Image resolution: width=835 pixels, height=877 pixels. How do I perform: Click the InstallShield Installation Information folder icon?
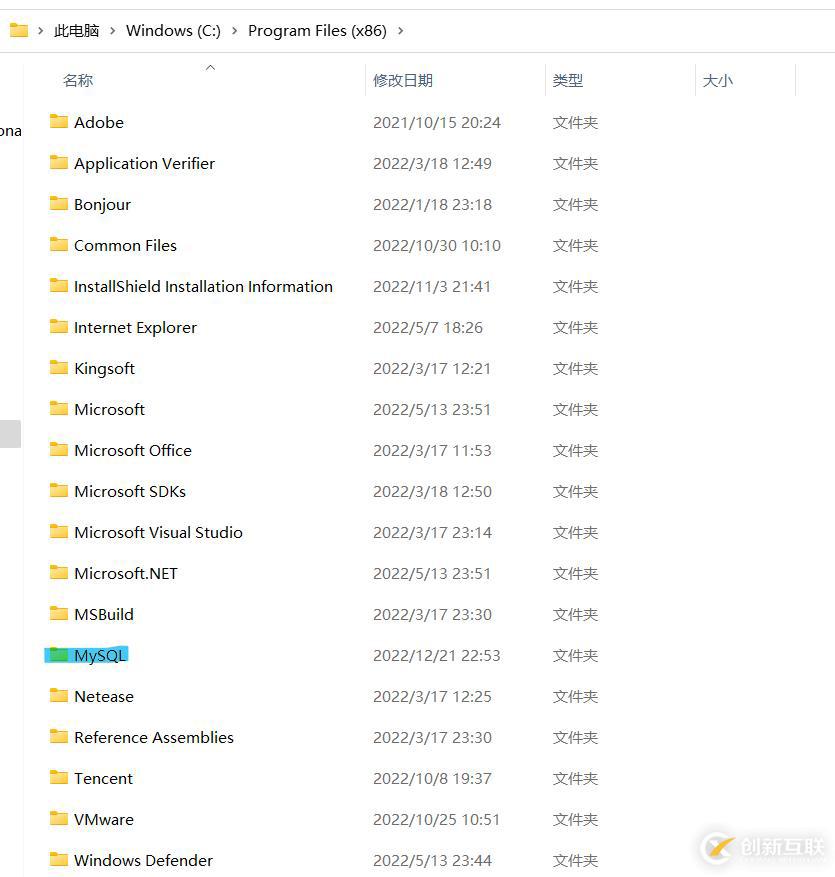(x=59, y=285)
